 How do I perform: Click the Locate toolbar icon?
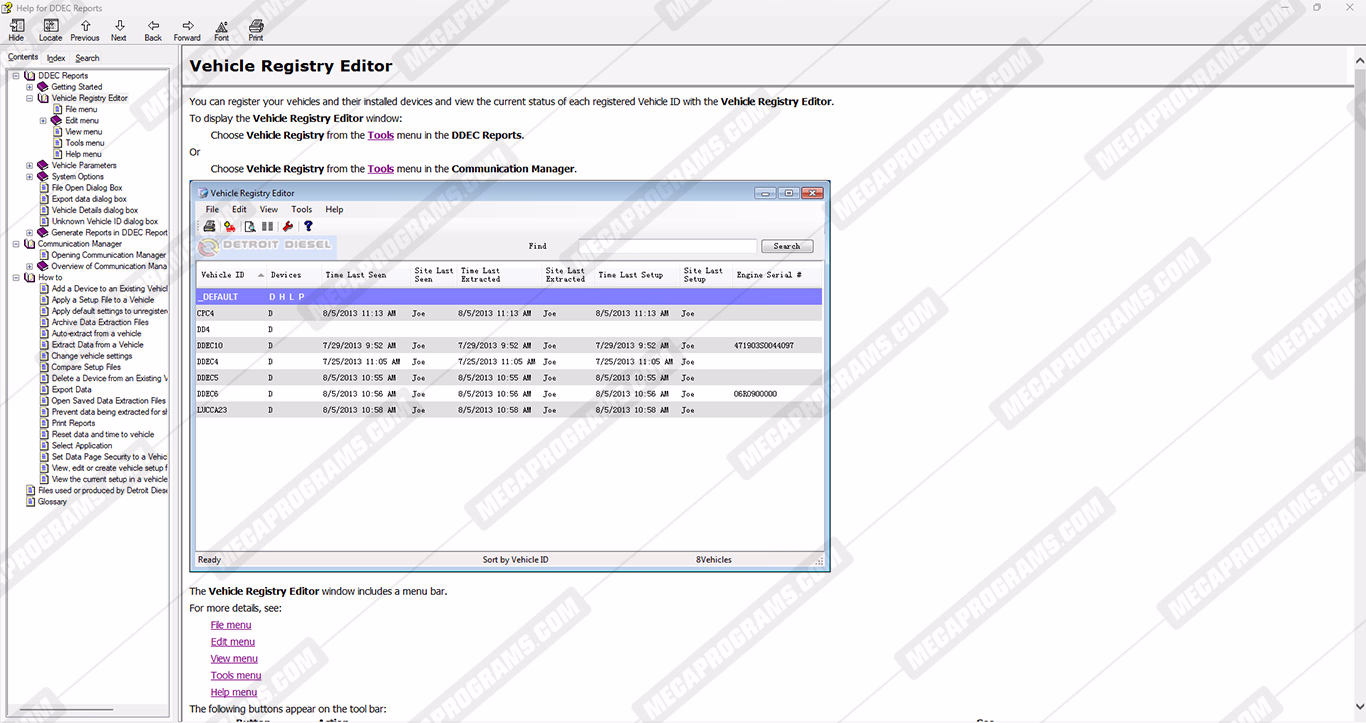tap(50, 29)
